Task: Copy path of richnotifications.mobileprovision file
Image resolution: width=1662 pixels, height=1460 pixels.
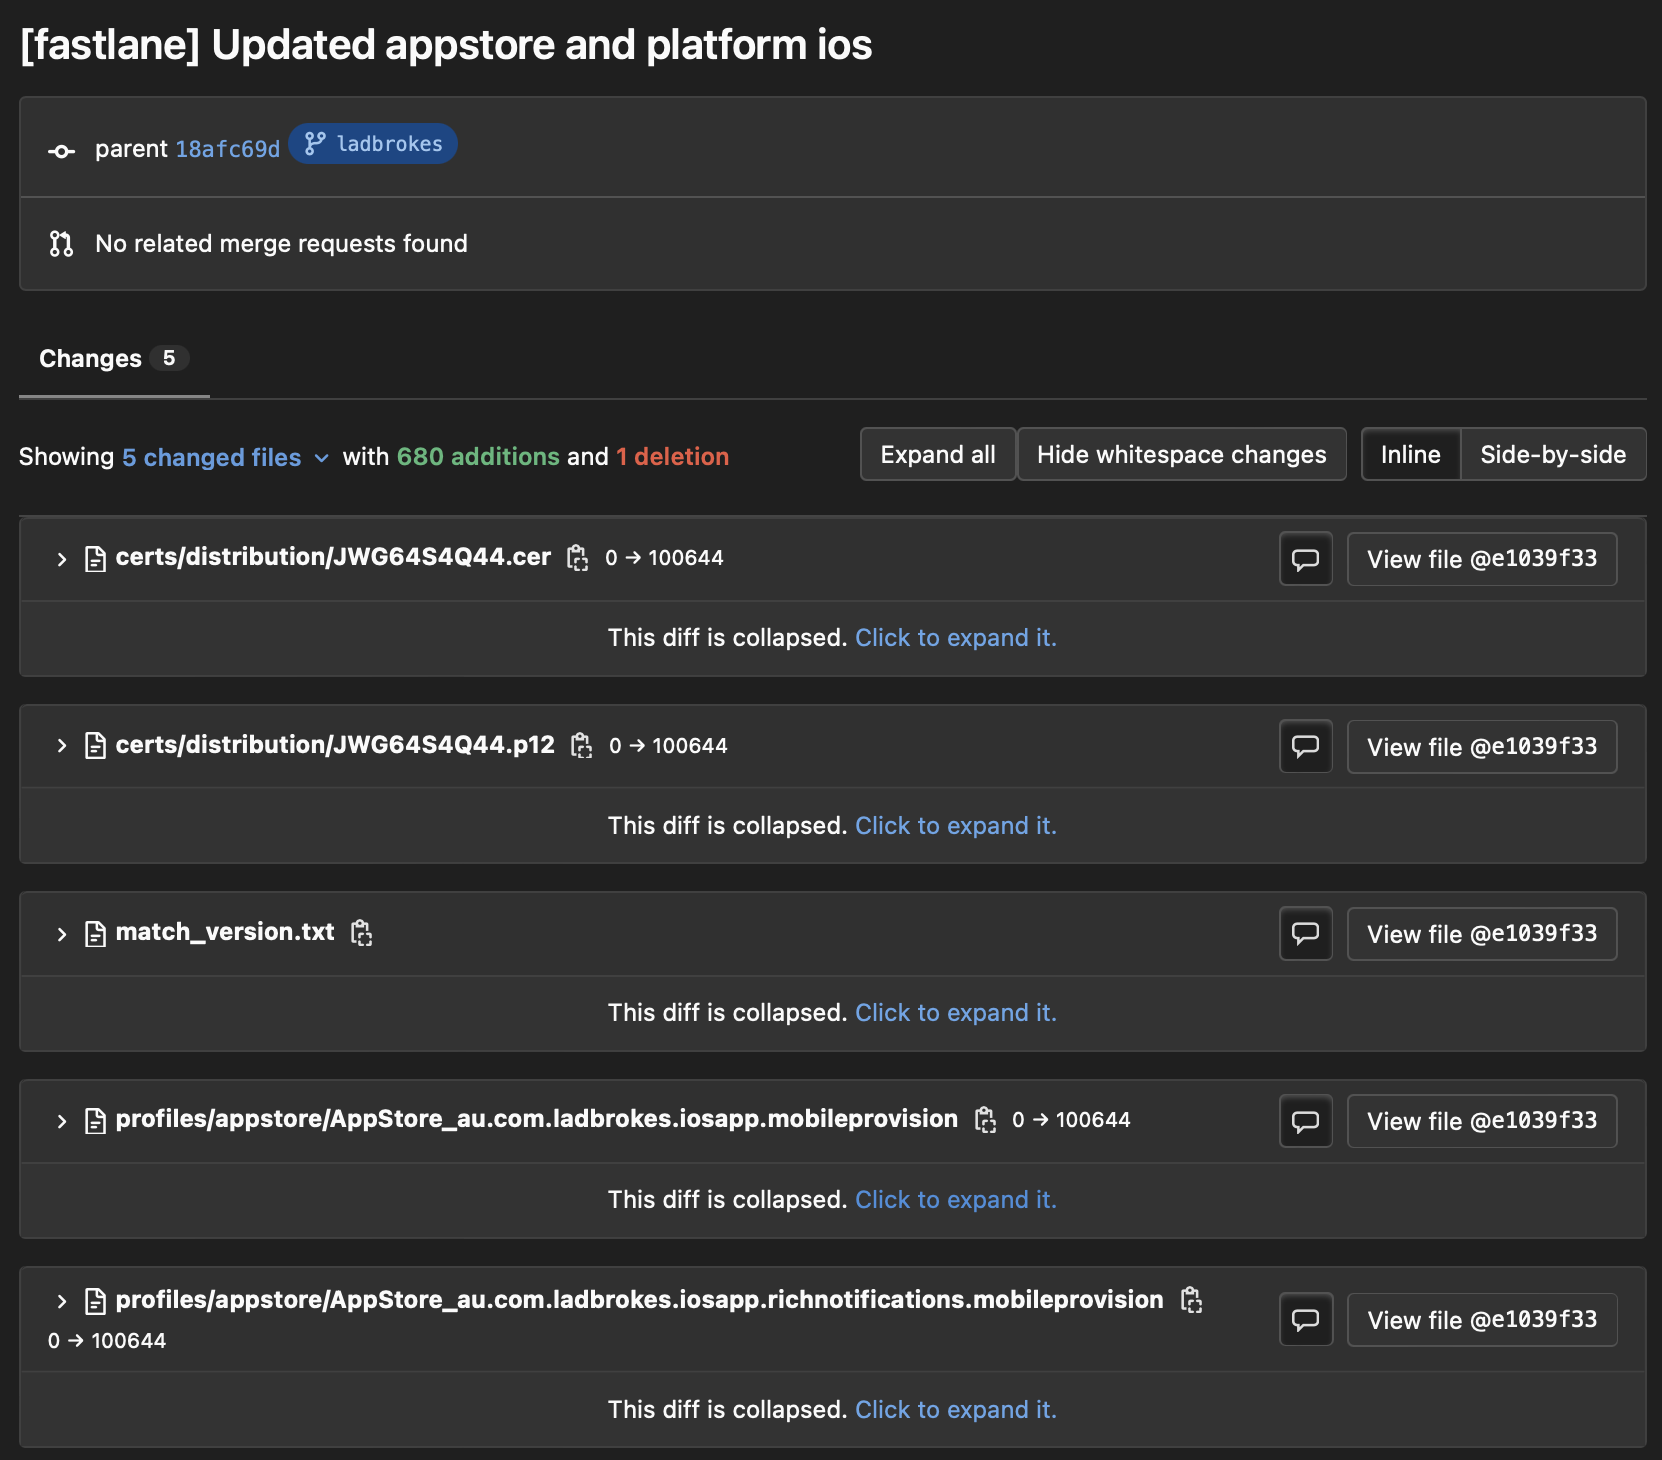Action: pyautogui.click(x=1192, y=1300)
